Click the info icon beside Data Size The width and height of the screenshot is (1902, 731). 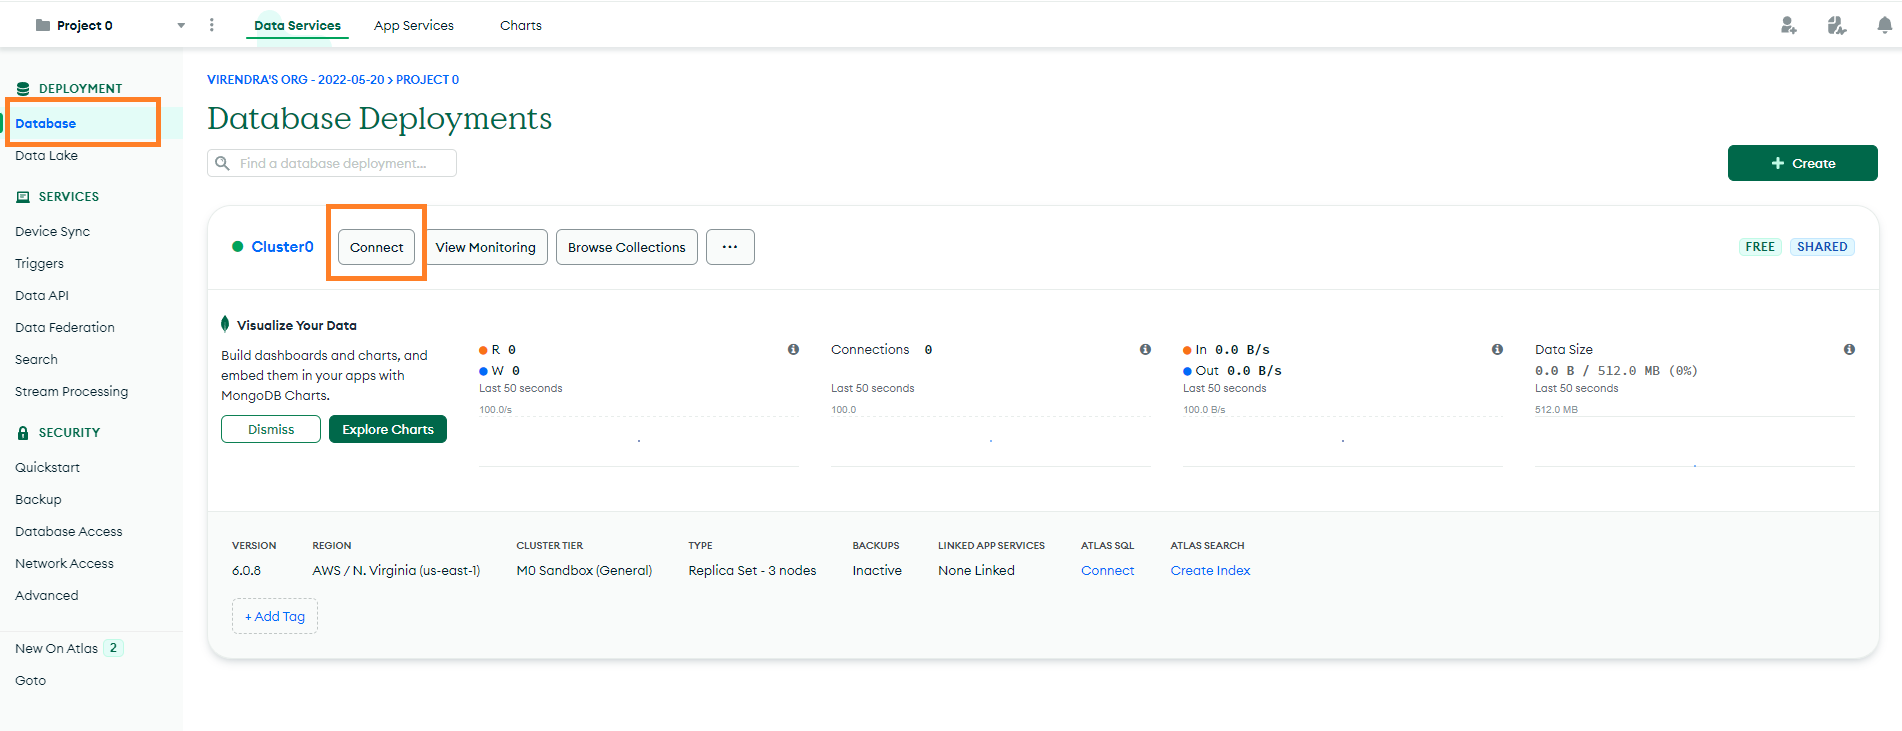1849,349
